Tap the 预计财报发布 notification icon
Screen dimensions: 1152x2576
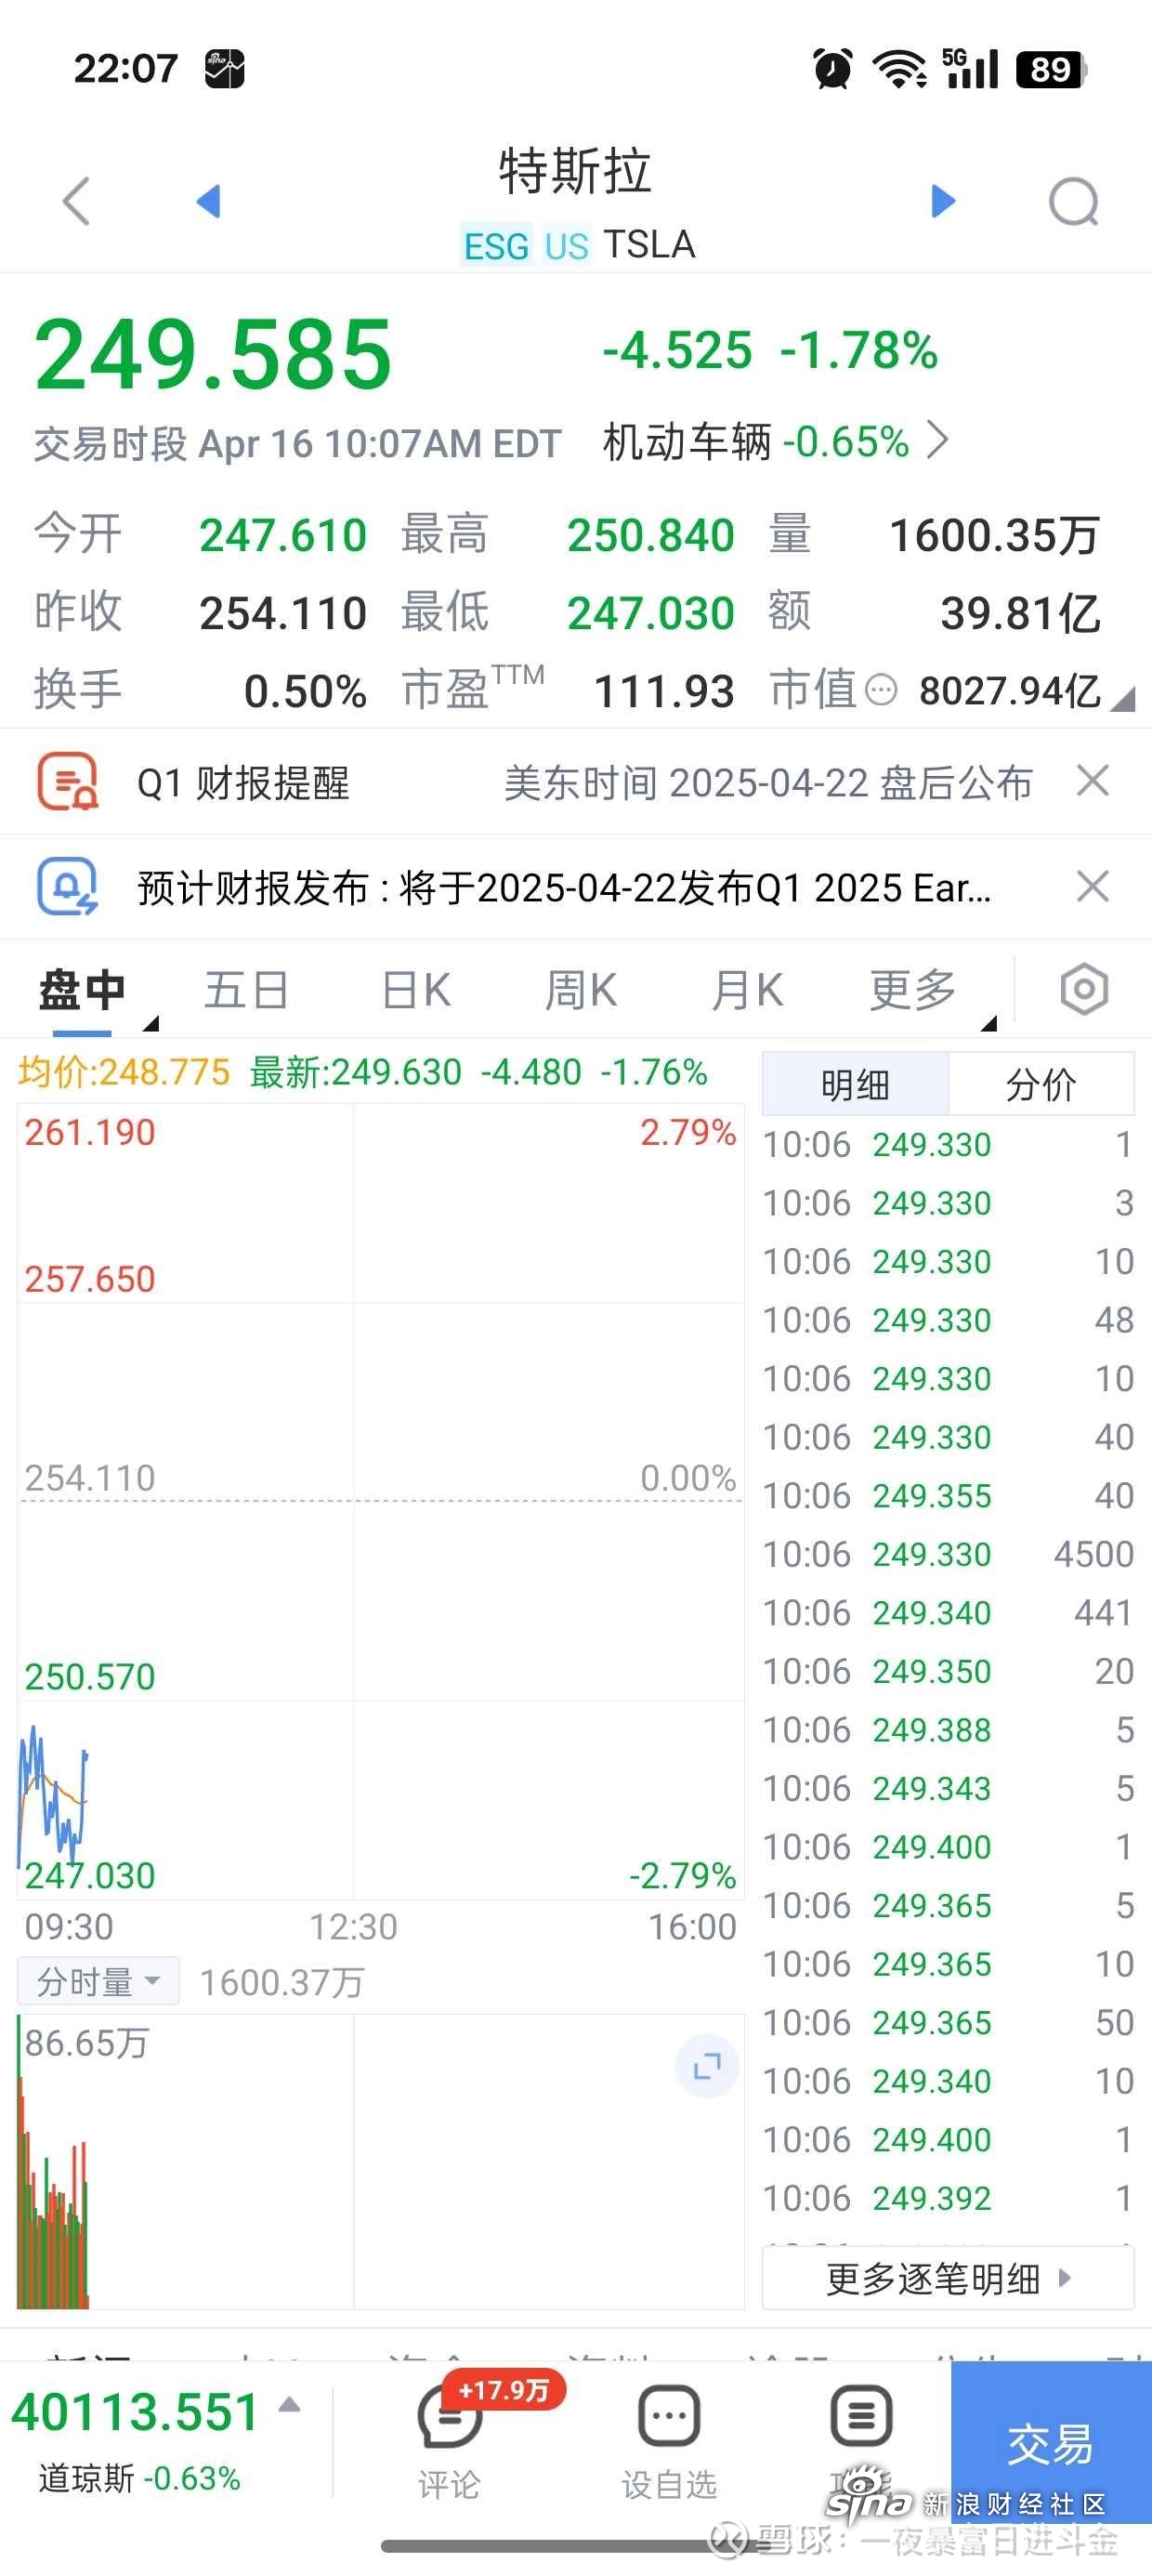coord(67,887)
